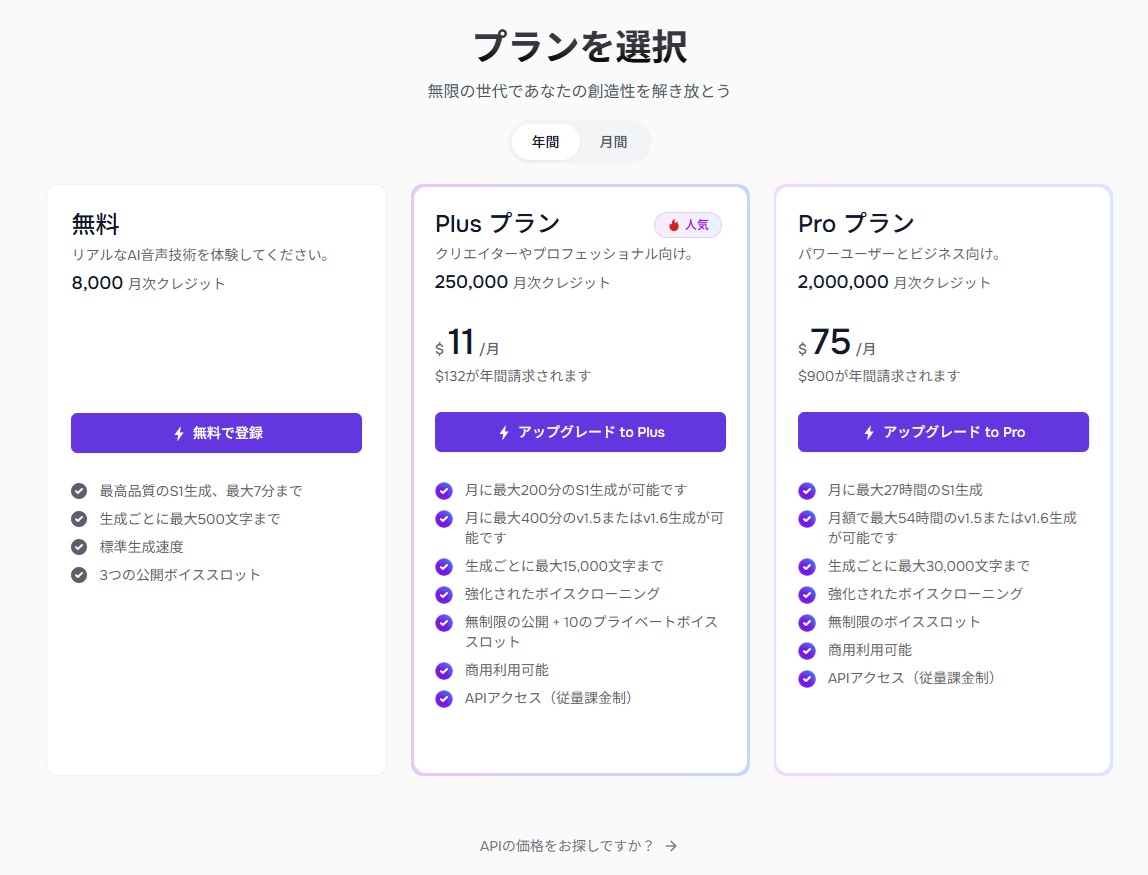Upgrade with the アップグレード to Plus button

click(x=580, y=432)
